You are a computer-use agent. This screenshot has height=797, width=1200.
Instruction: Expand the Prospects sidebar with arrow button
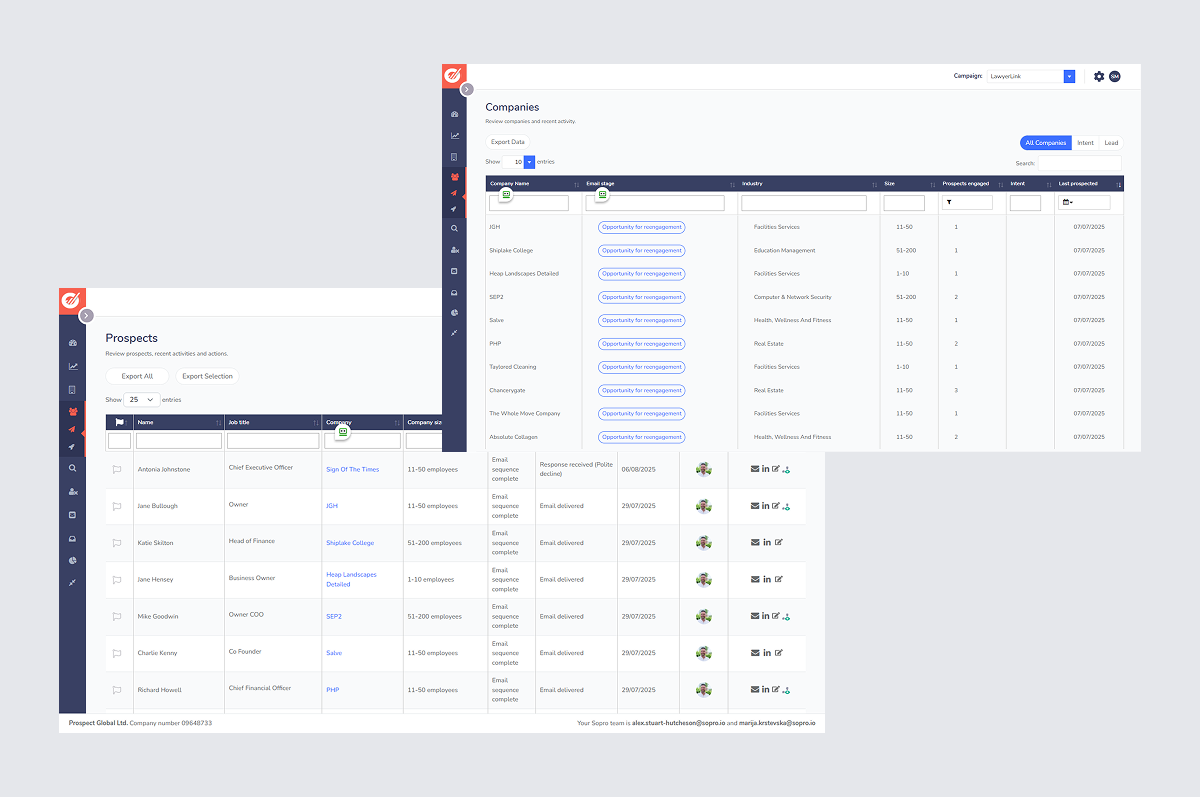(x=87, y=315)
